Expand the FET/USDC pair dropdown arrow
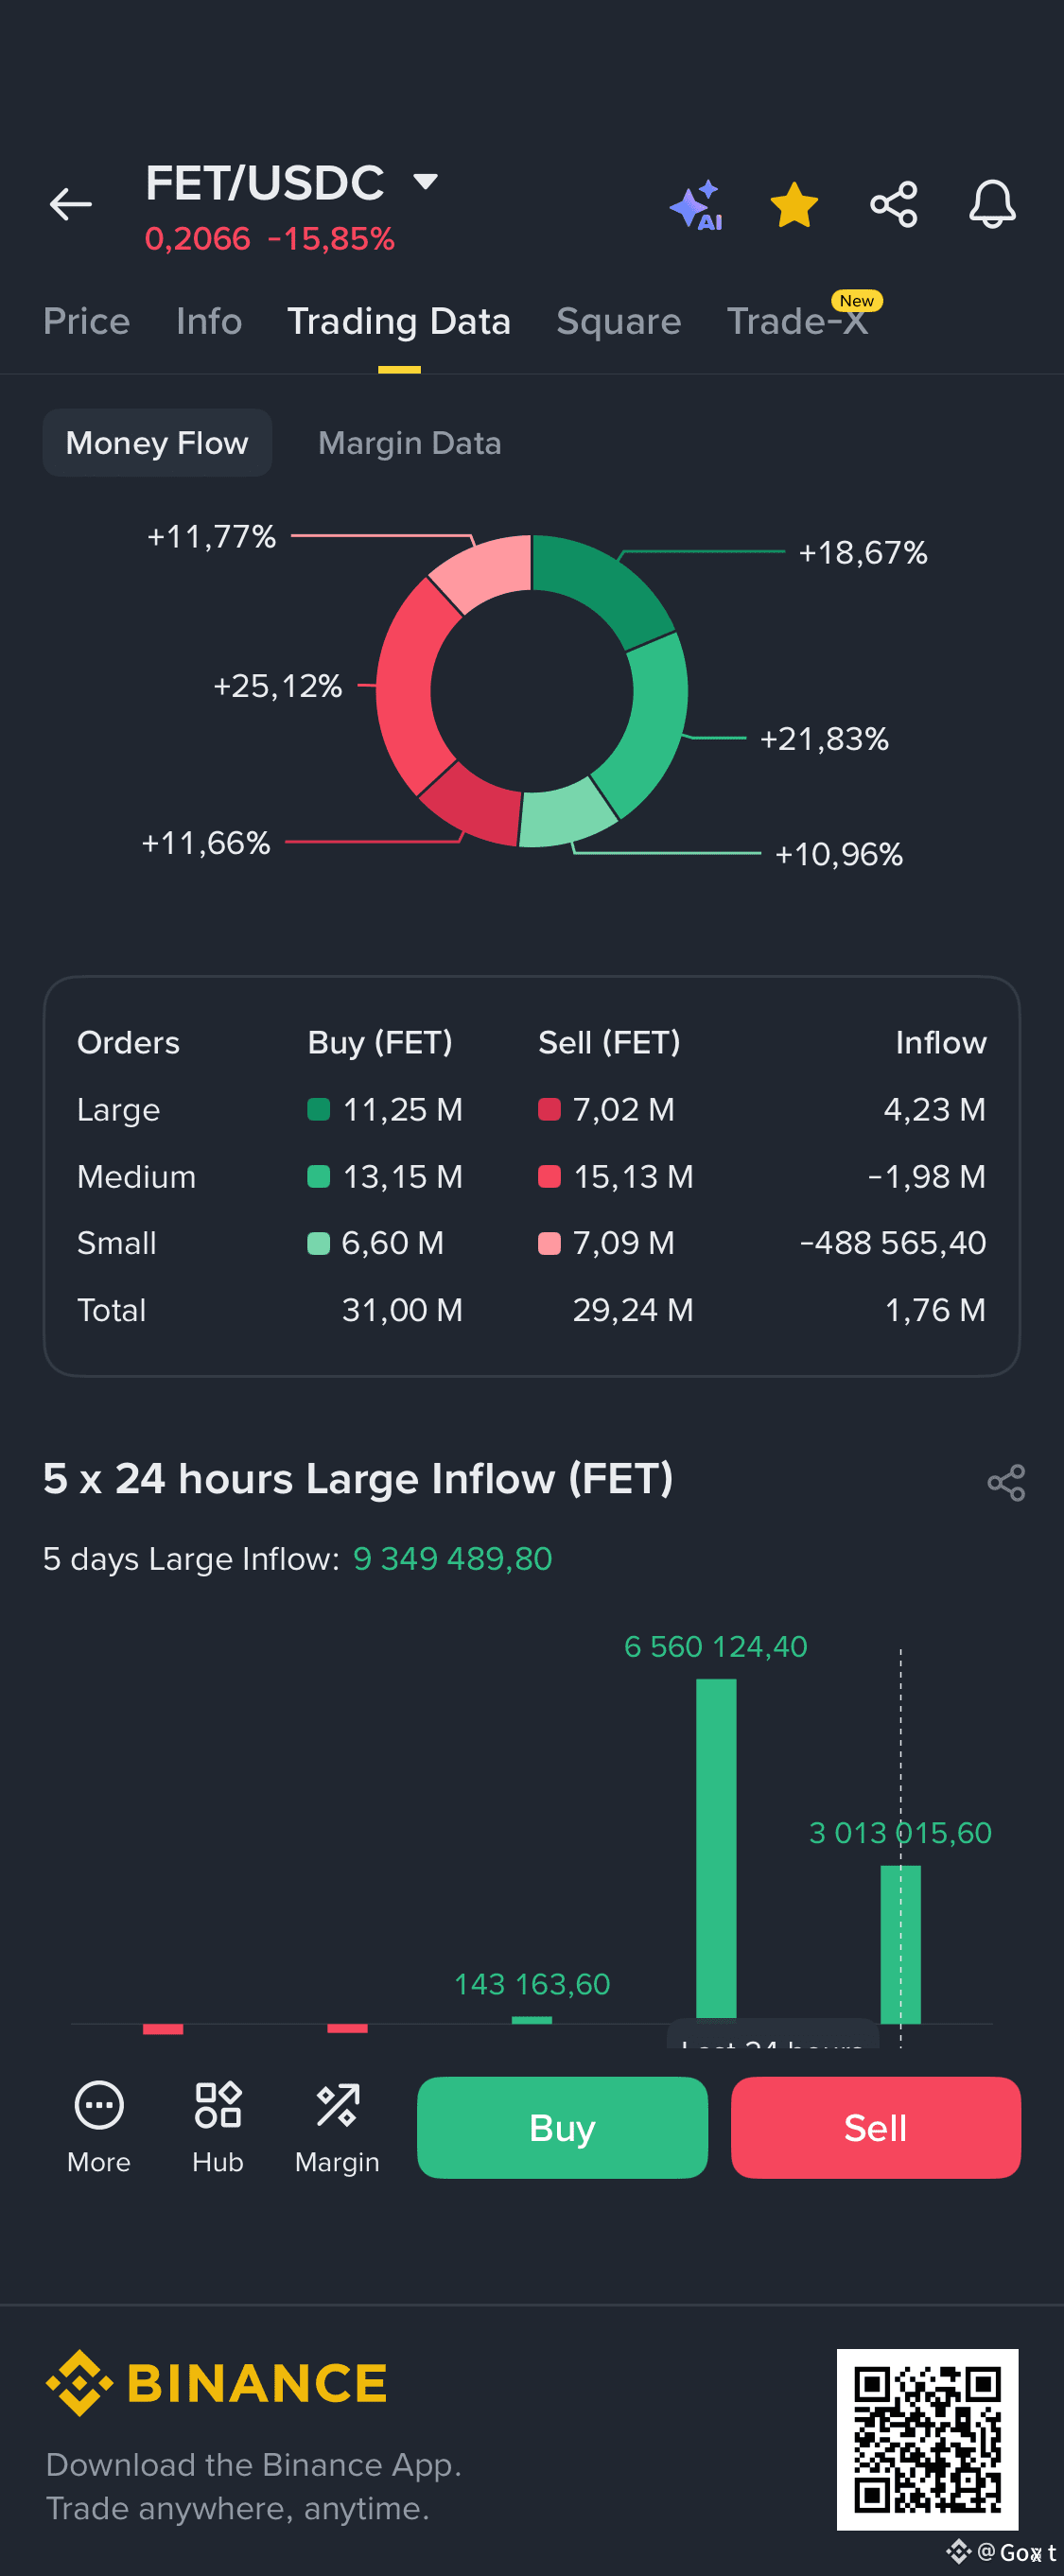This screenshot has height=2576, width=1064. pos(425,181)
